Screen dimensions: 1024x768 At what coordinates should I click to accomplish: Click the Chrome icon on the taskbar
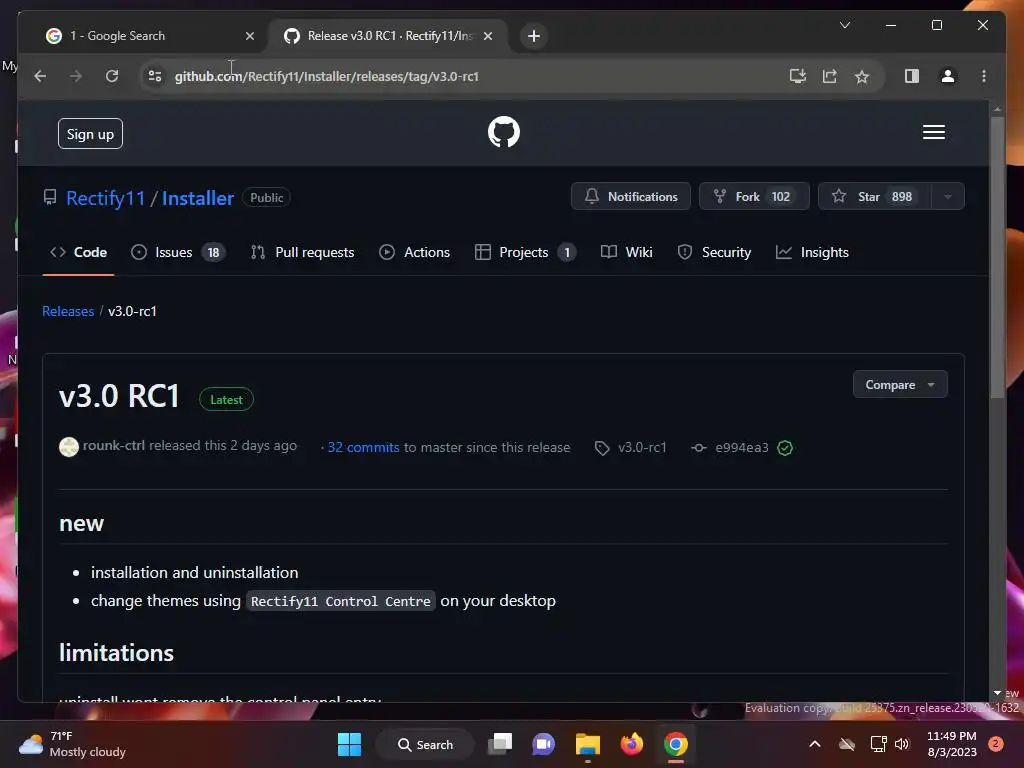pyautogui.click(x=676, y=744)
